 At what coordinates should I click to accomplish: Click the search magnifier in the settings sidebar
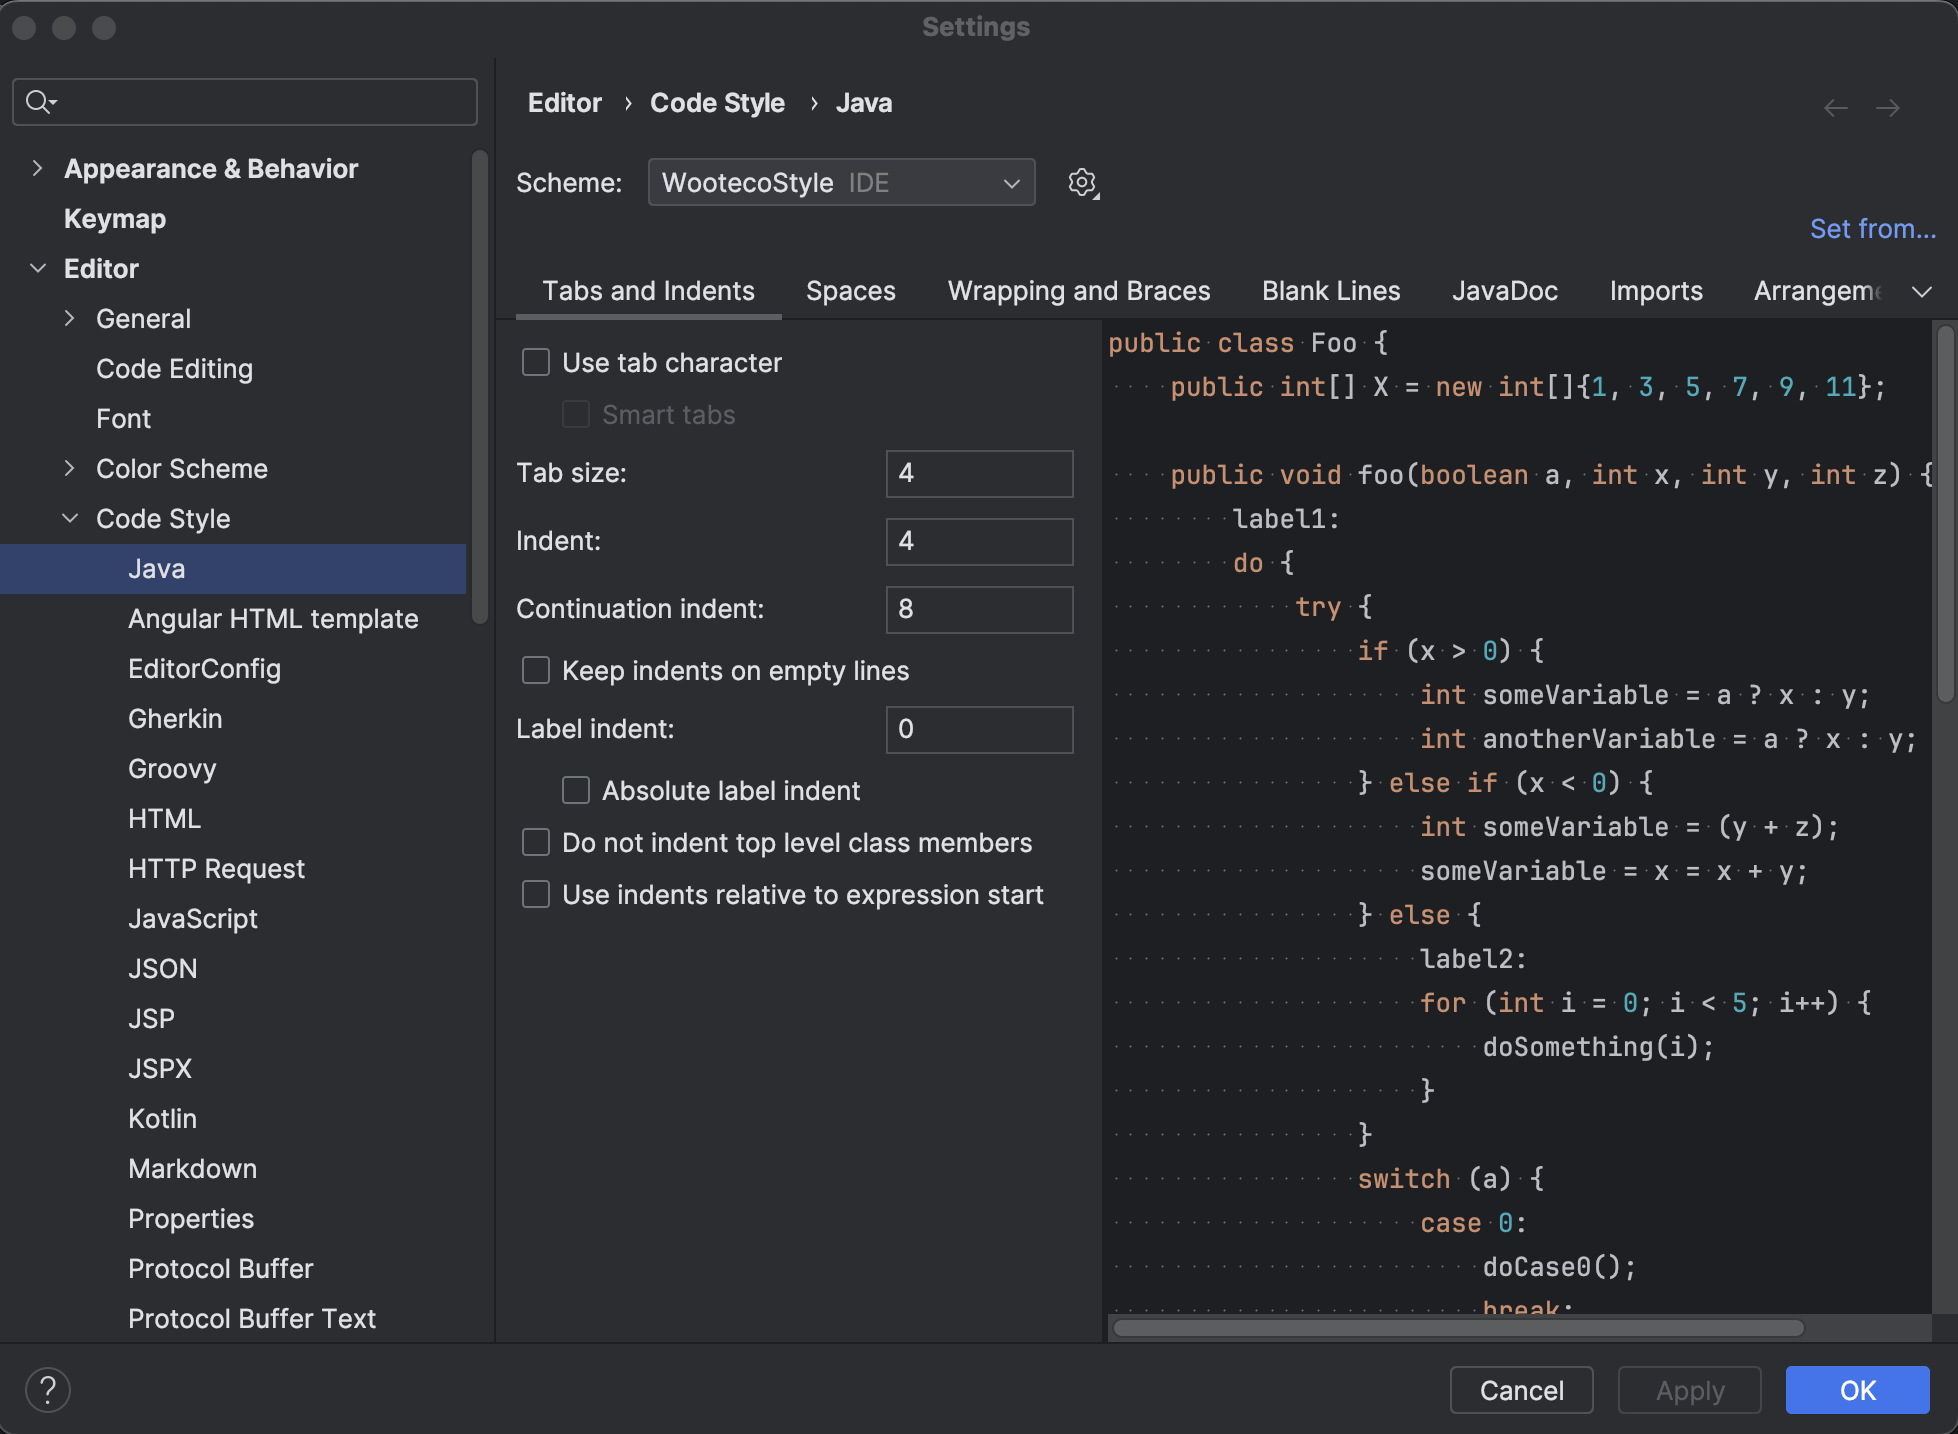(x=38, y=101)
